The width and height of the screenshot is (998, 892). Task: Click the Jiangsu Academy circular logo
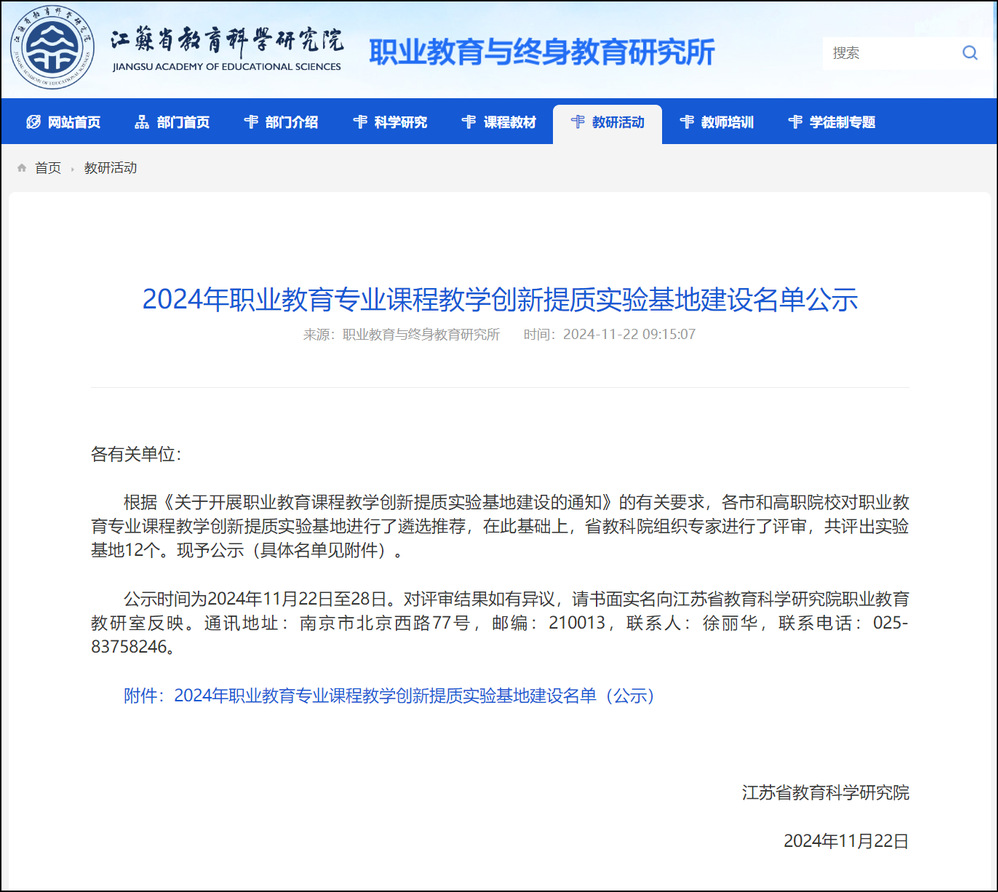click(x=52, y=46)
